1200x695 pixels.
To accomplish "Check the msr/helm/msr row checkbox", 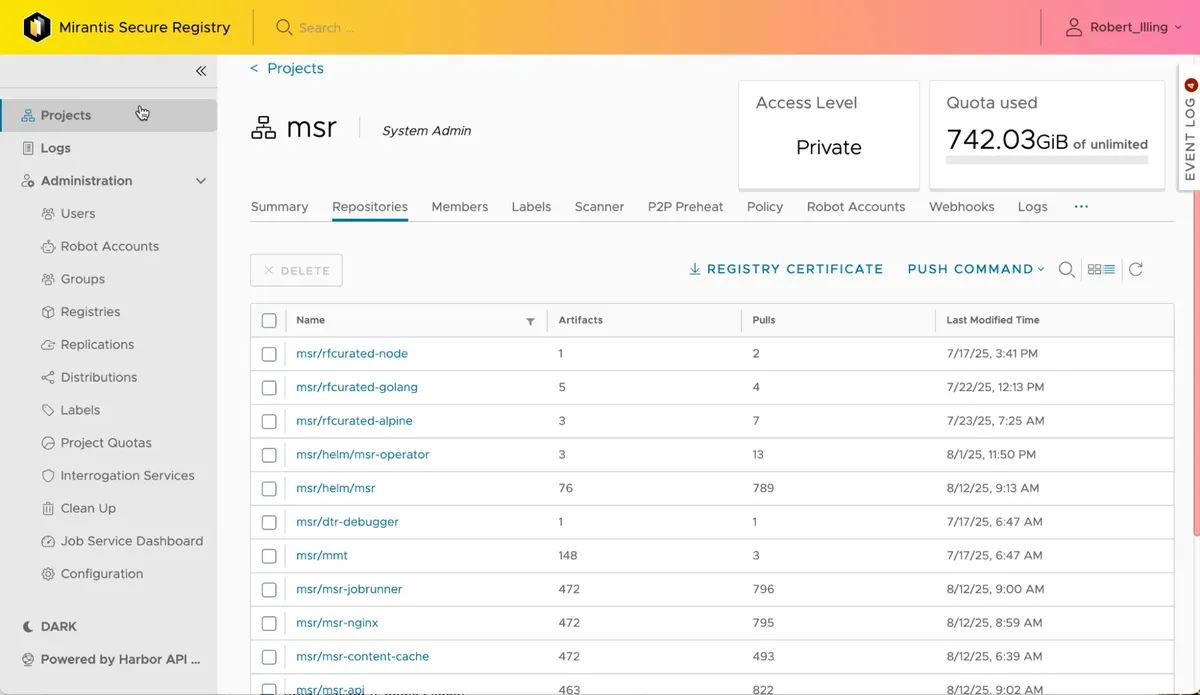I will coord(269,489).
